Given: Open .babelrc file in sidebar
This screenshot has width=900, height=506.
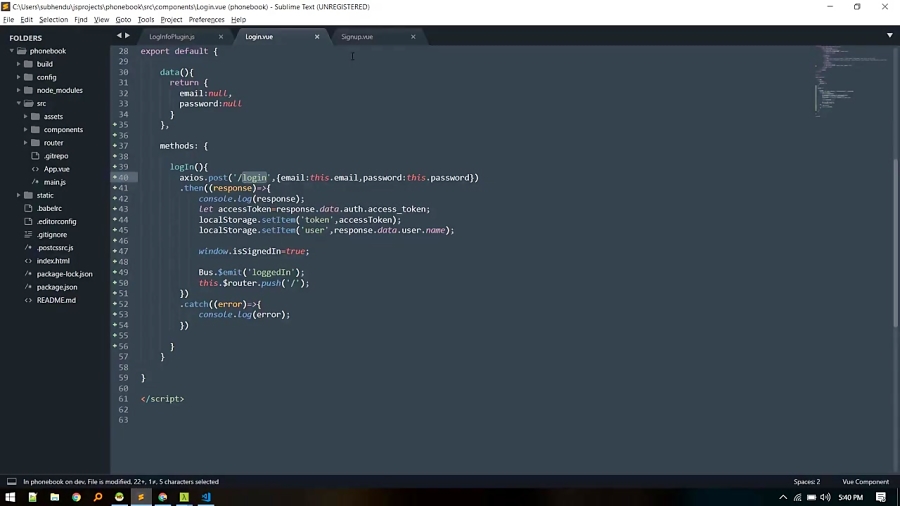Looking at the screenshot, I should point(49,208).
